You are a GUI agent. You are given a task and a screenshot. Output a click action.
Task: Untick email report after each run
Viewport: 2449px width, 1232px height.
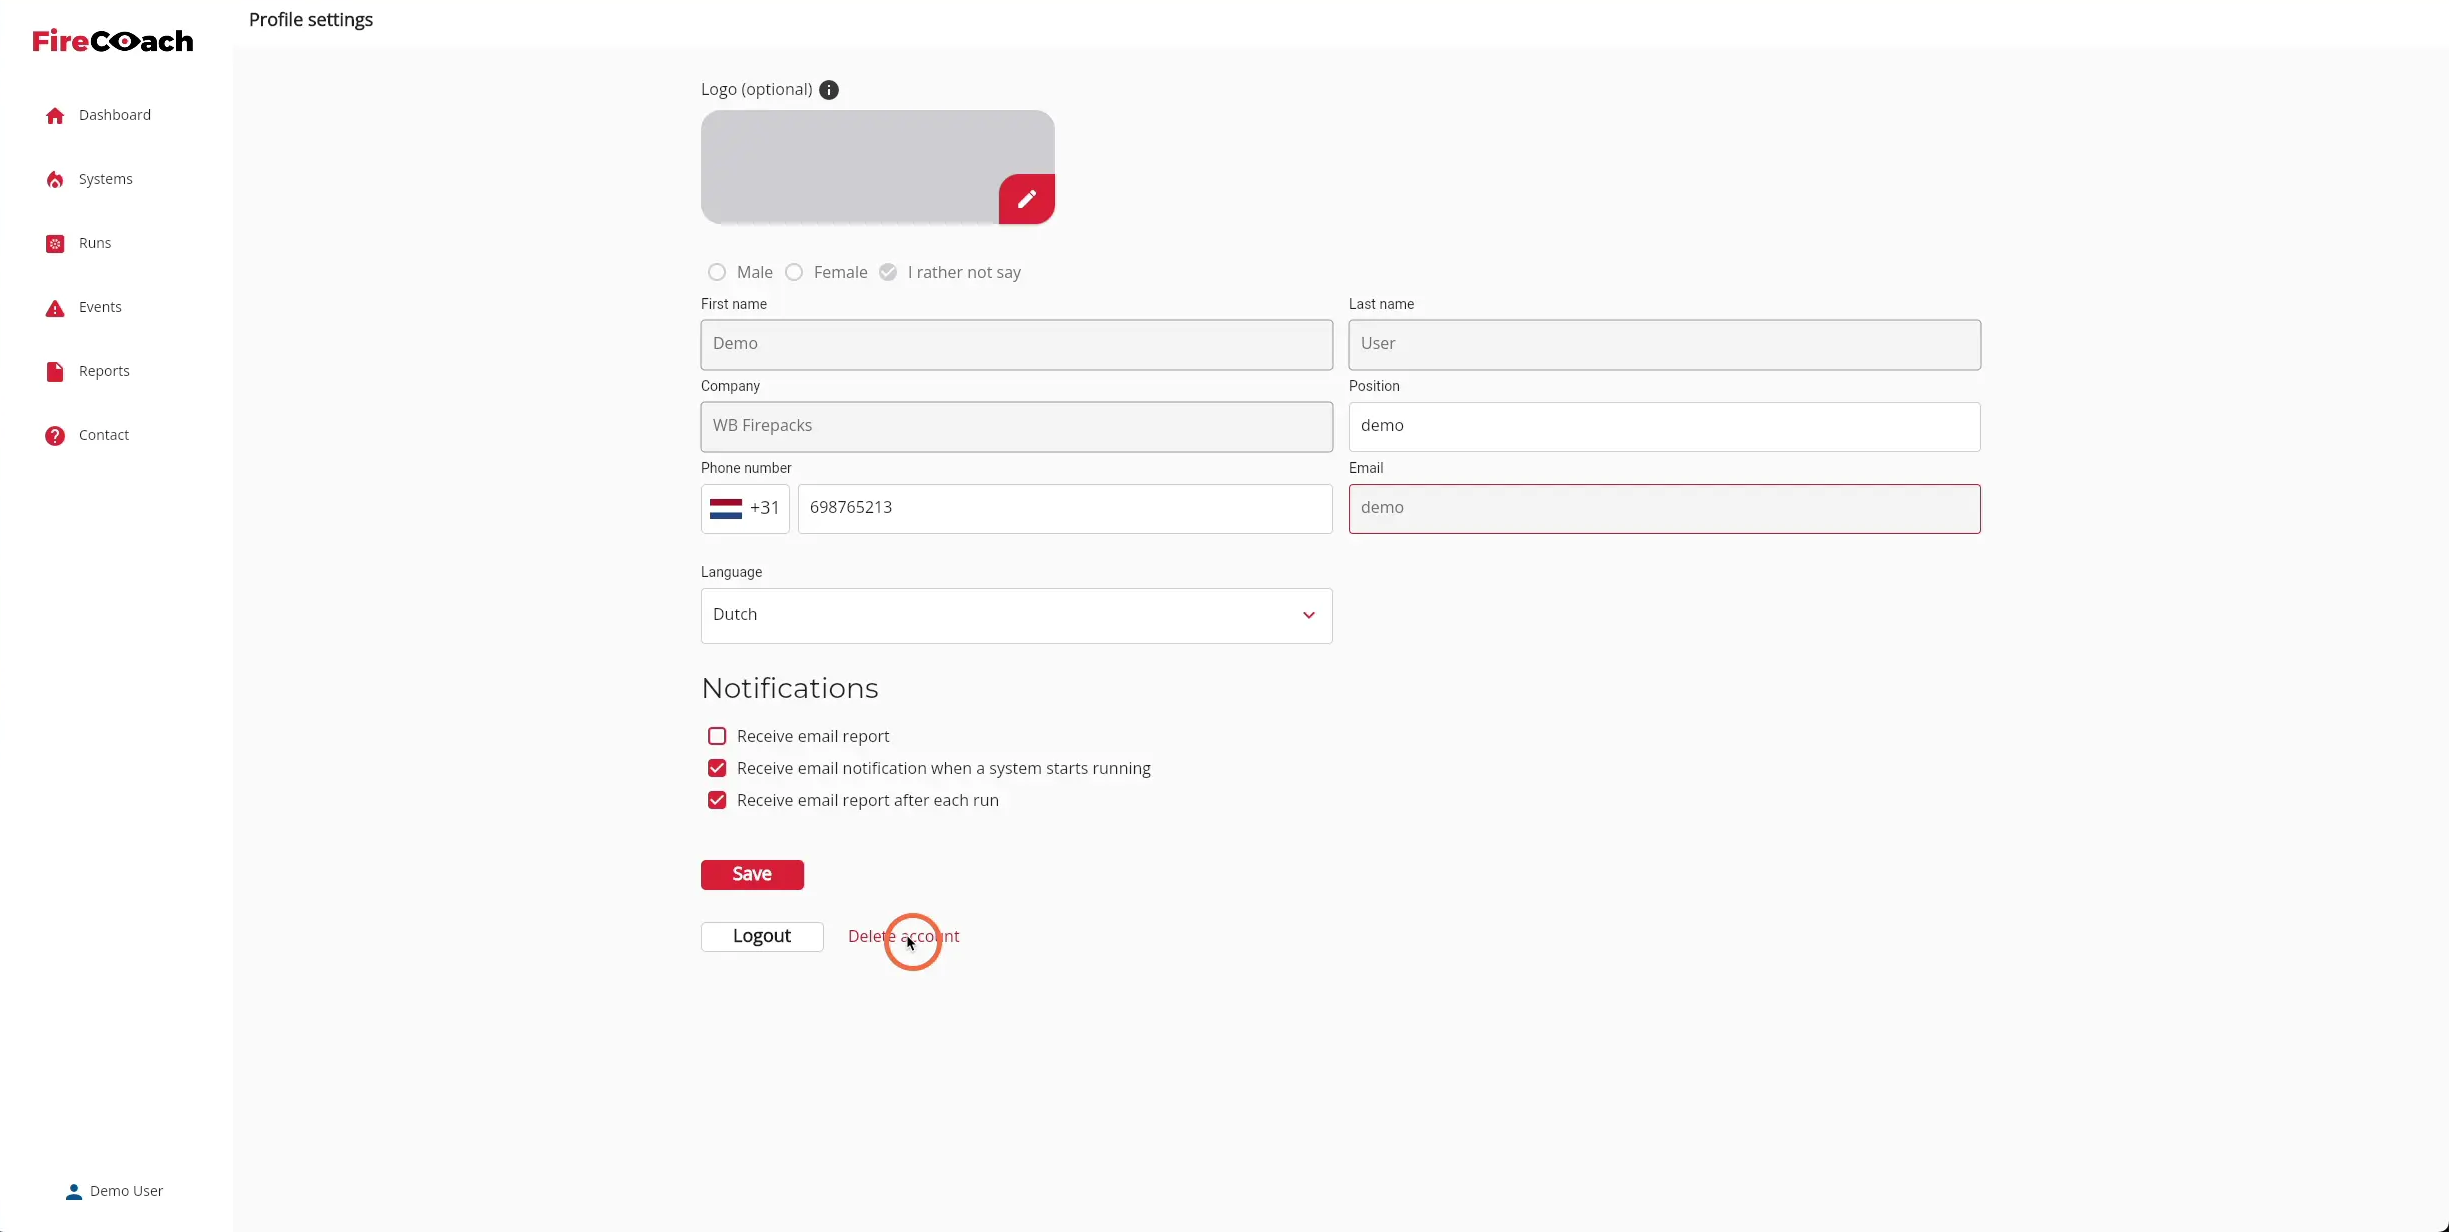(x=717, y=800)
